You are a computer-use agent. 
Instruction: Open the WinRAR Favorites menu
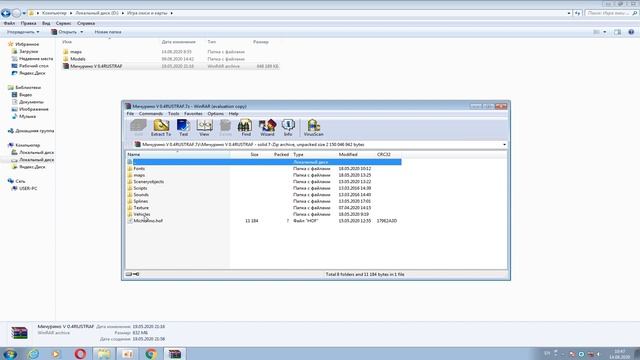tap(193, 113)
